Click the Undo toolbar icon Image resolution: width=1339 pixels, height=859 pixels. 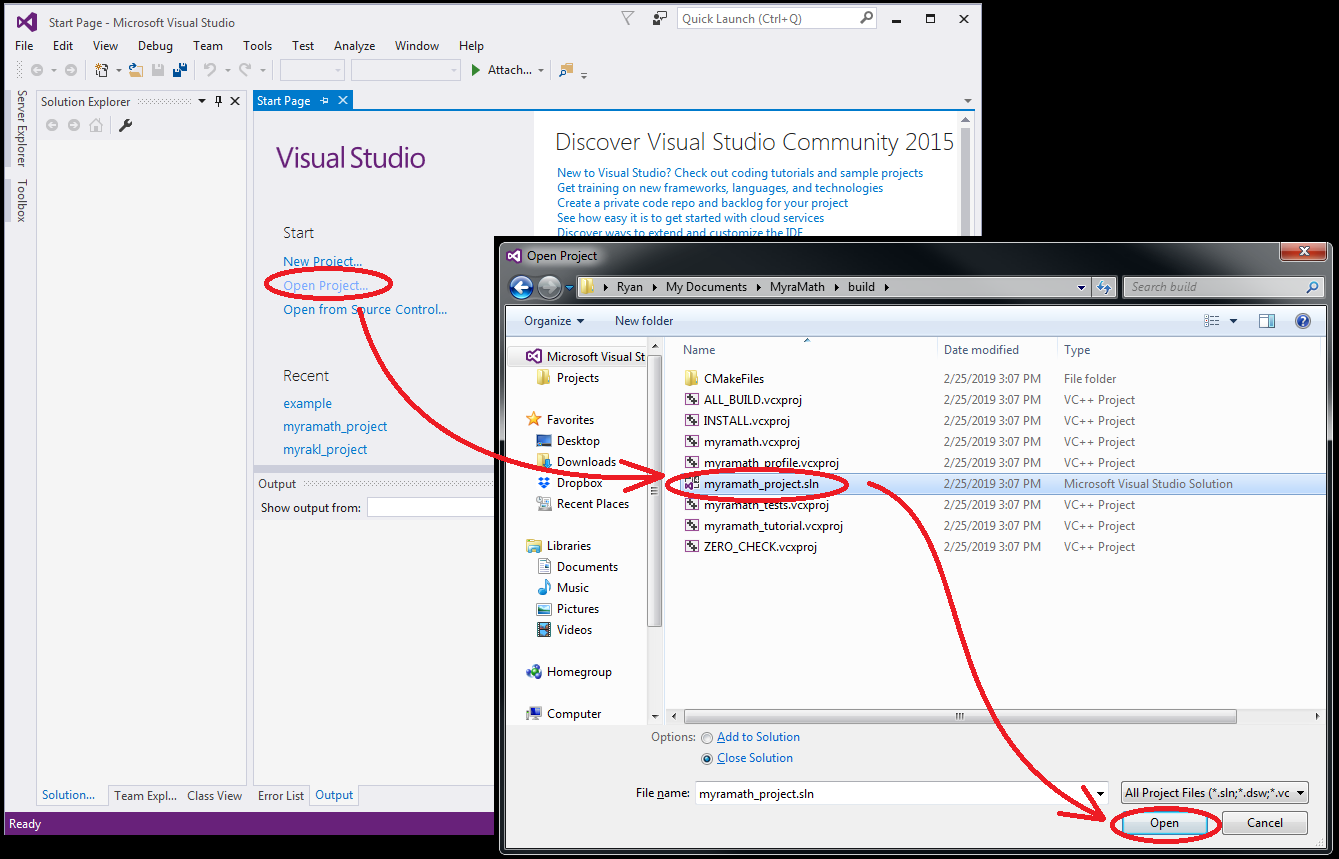(209, 70)
